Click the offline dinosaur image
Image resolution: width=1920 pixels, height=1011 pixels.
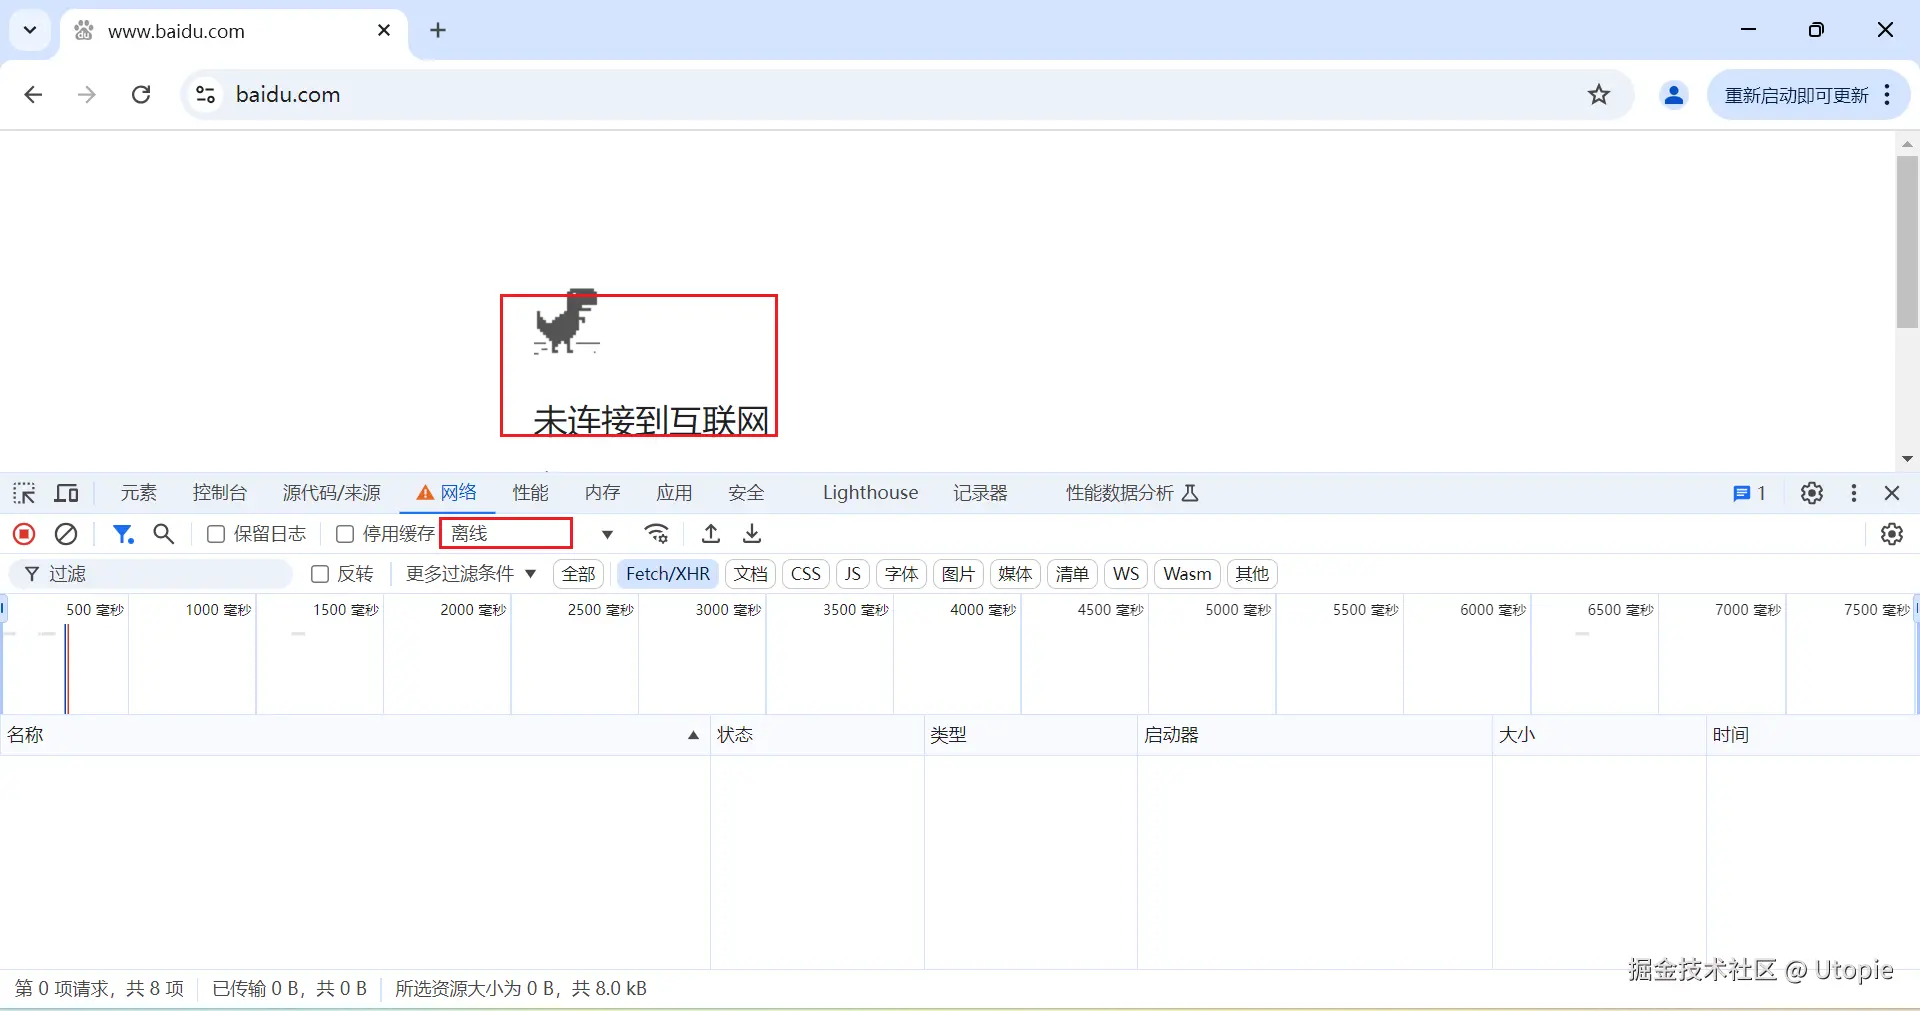(566, 321)
